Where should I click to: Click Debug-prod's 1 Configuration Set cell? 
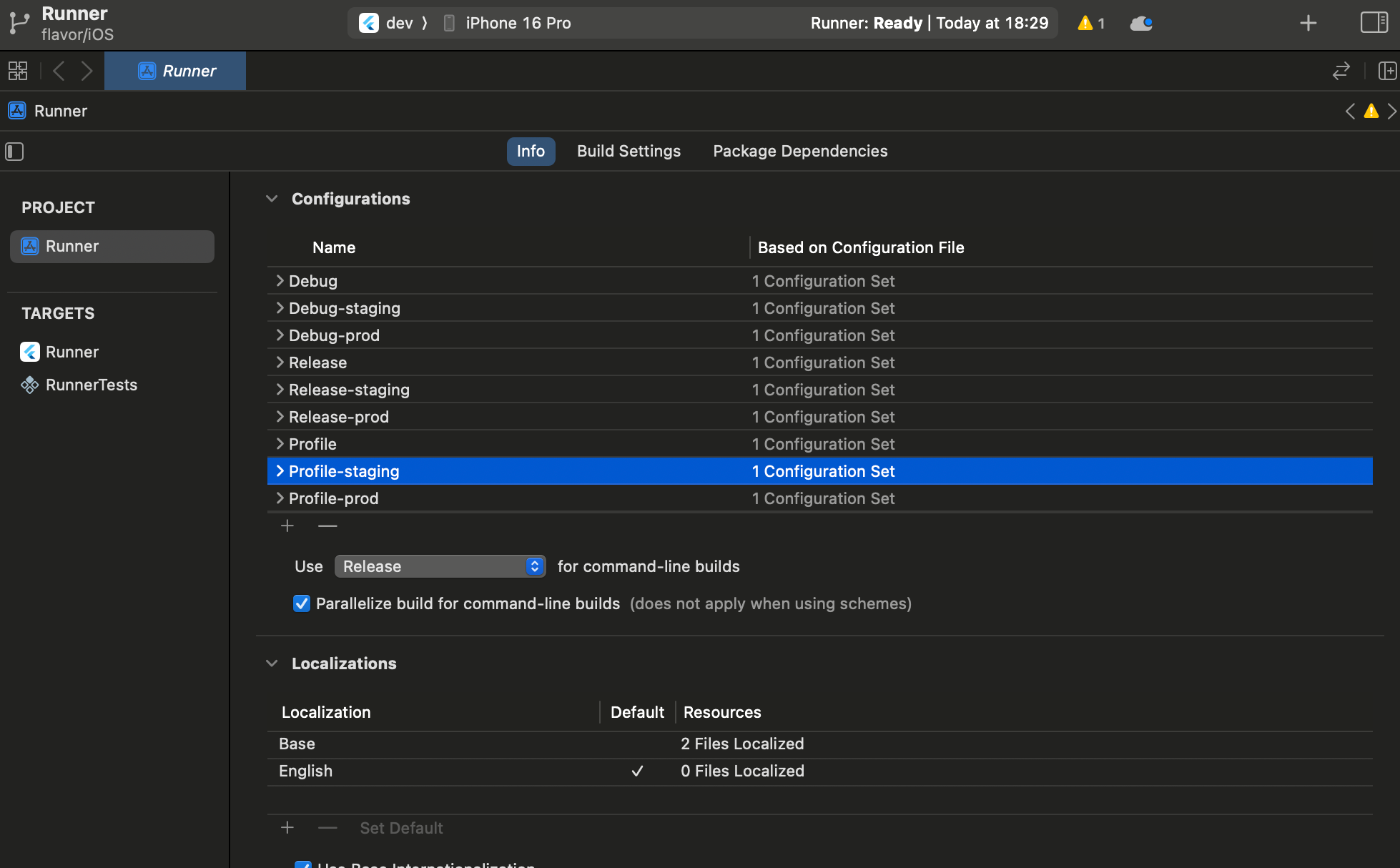[x=823, y=335]
